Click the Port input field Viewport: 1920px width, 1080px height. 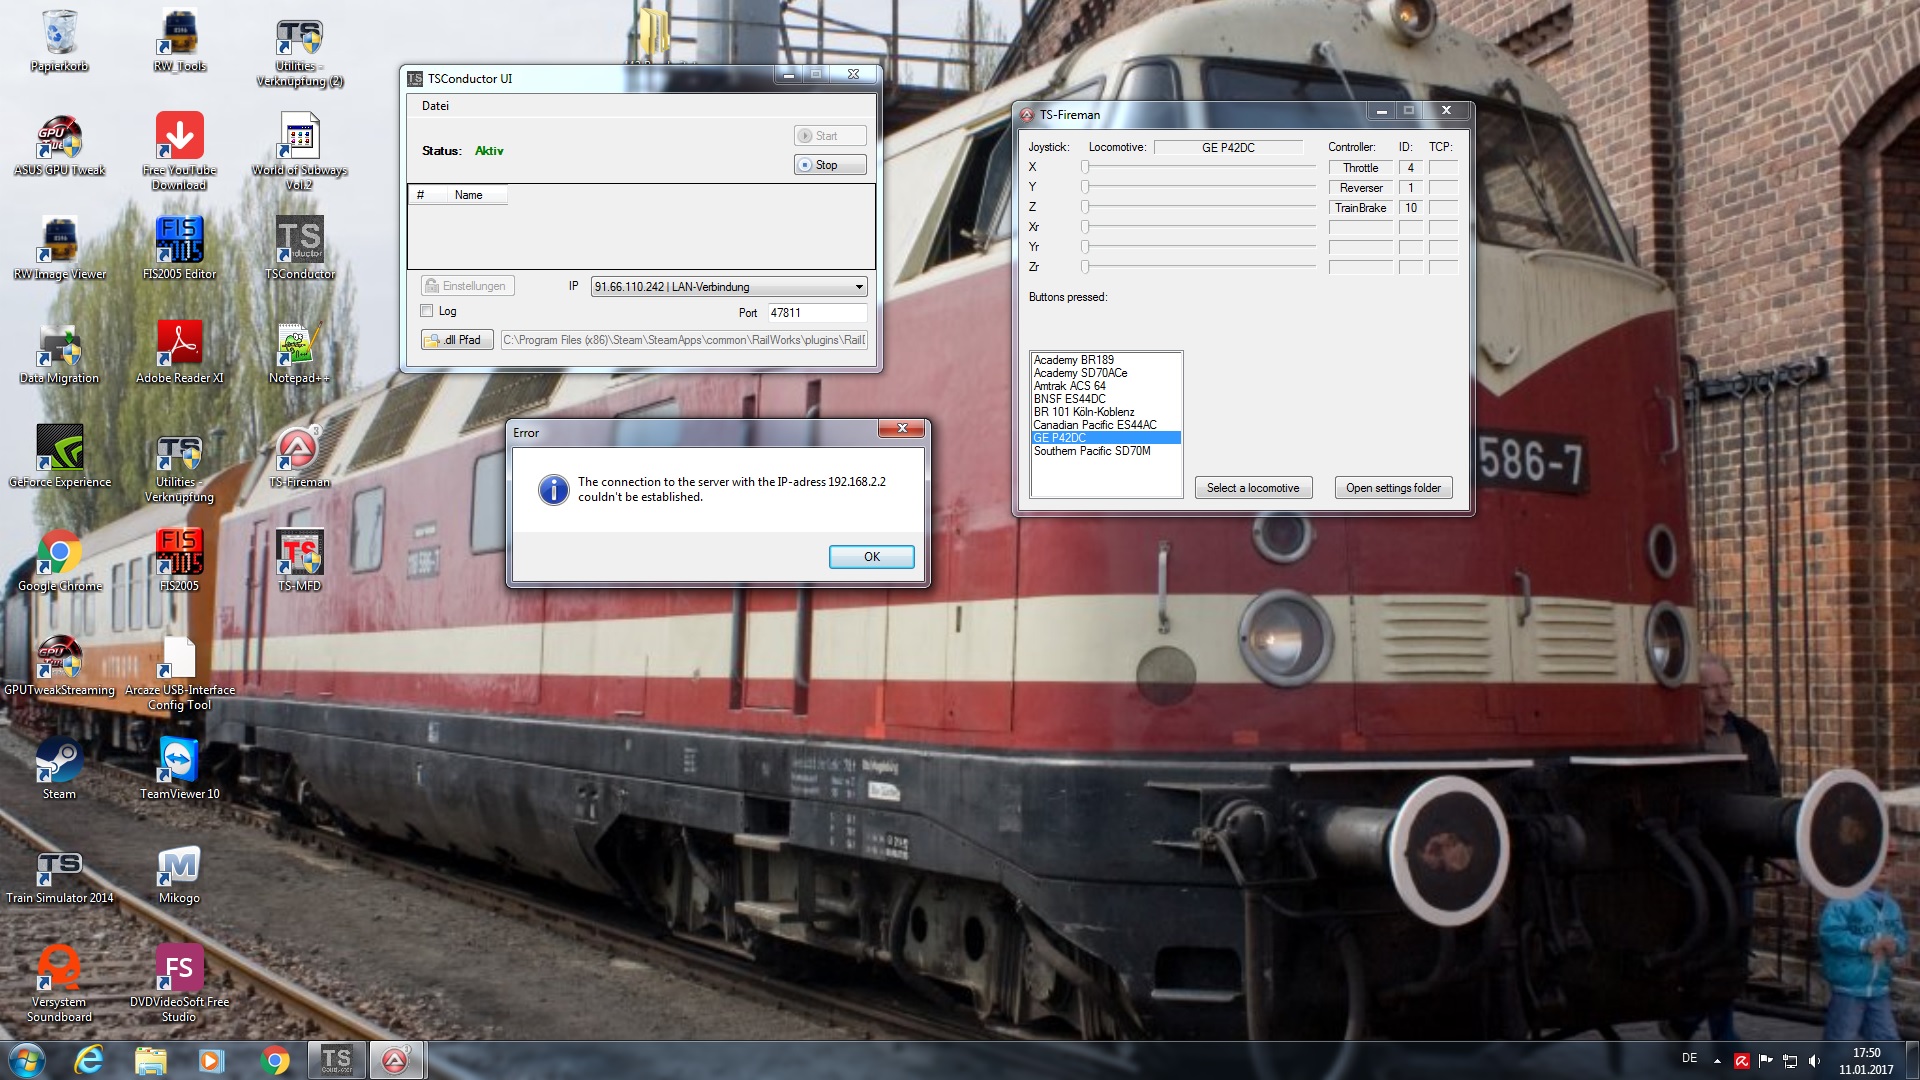(815, 313)
